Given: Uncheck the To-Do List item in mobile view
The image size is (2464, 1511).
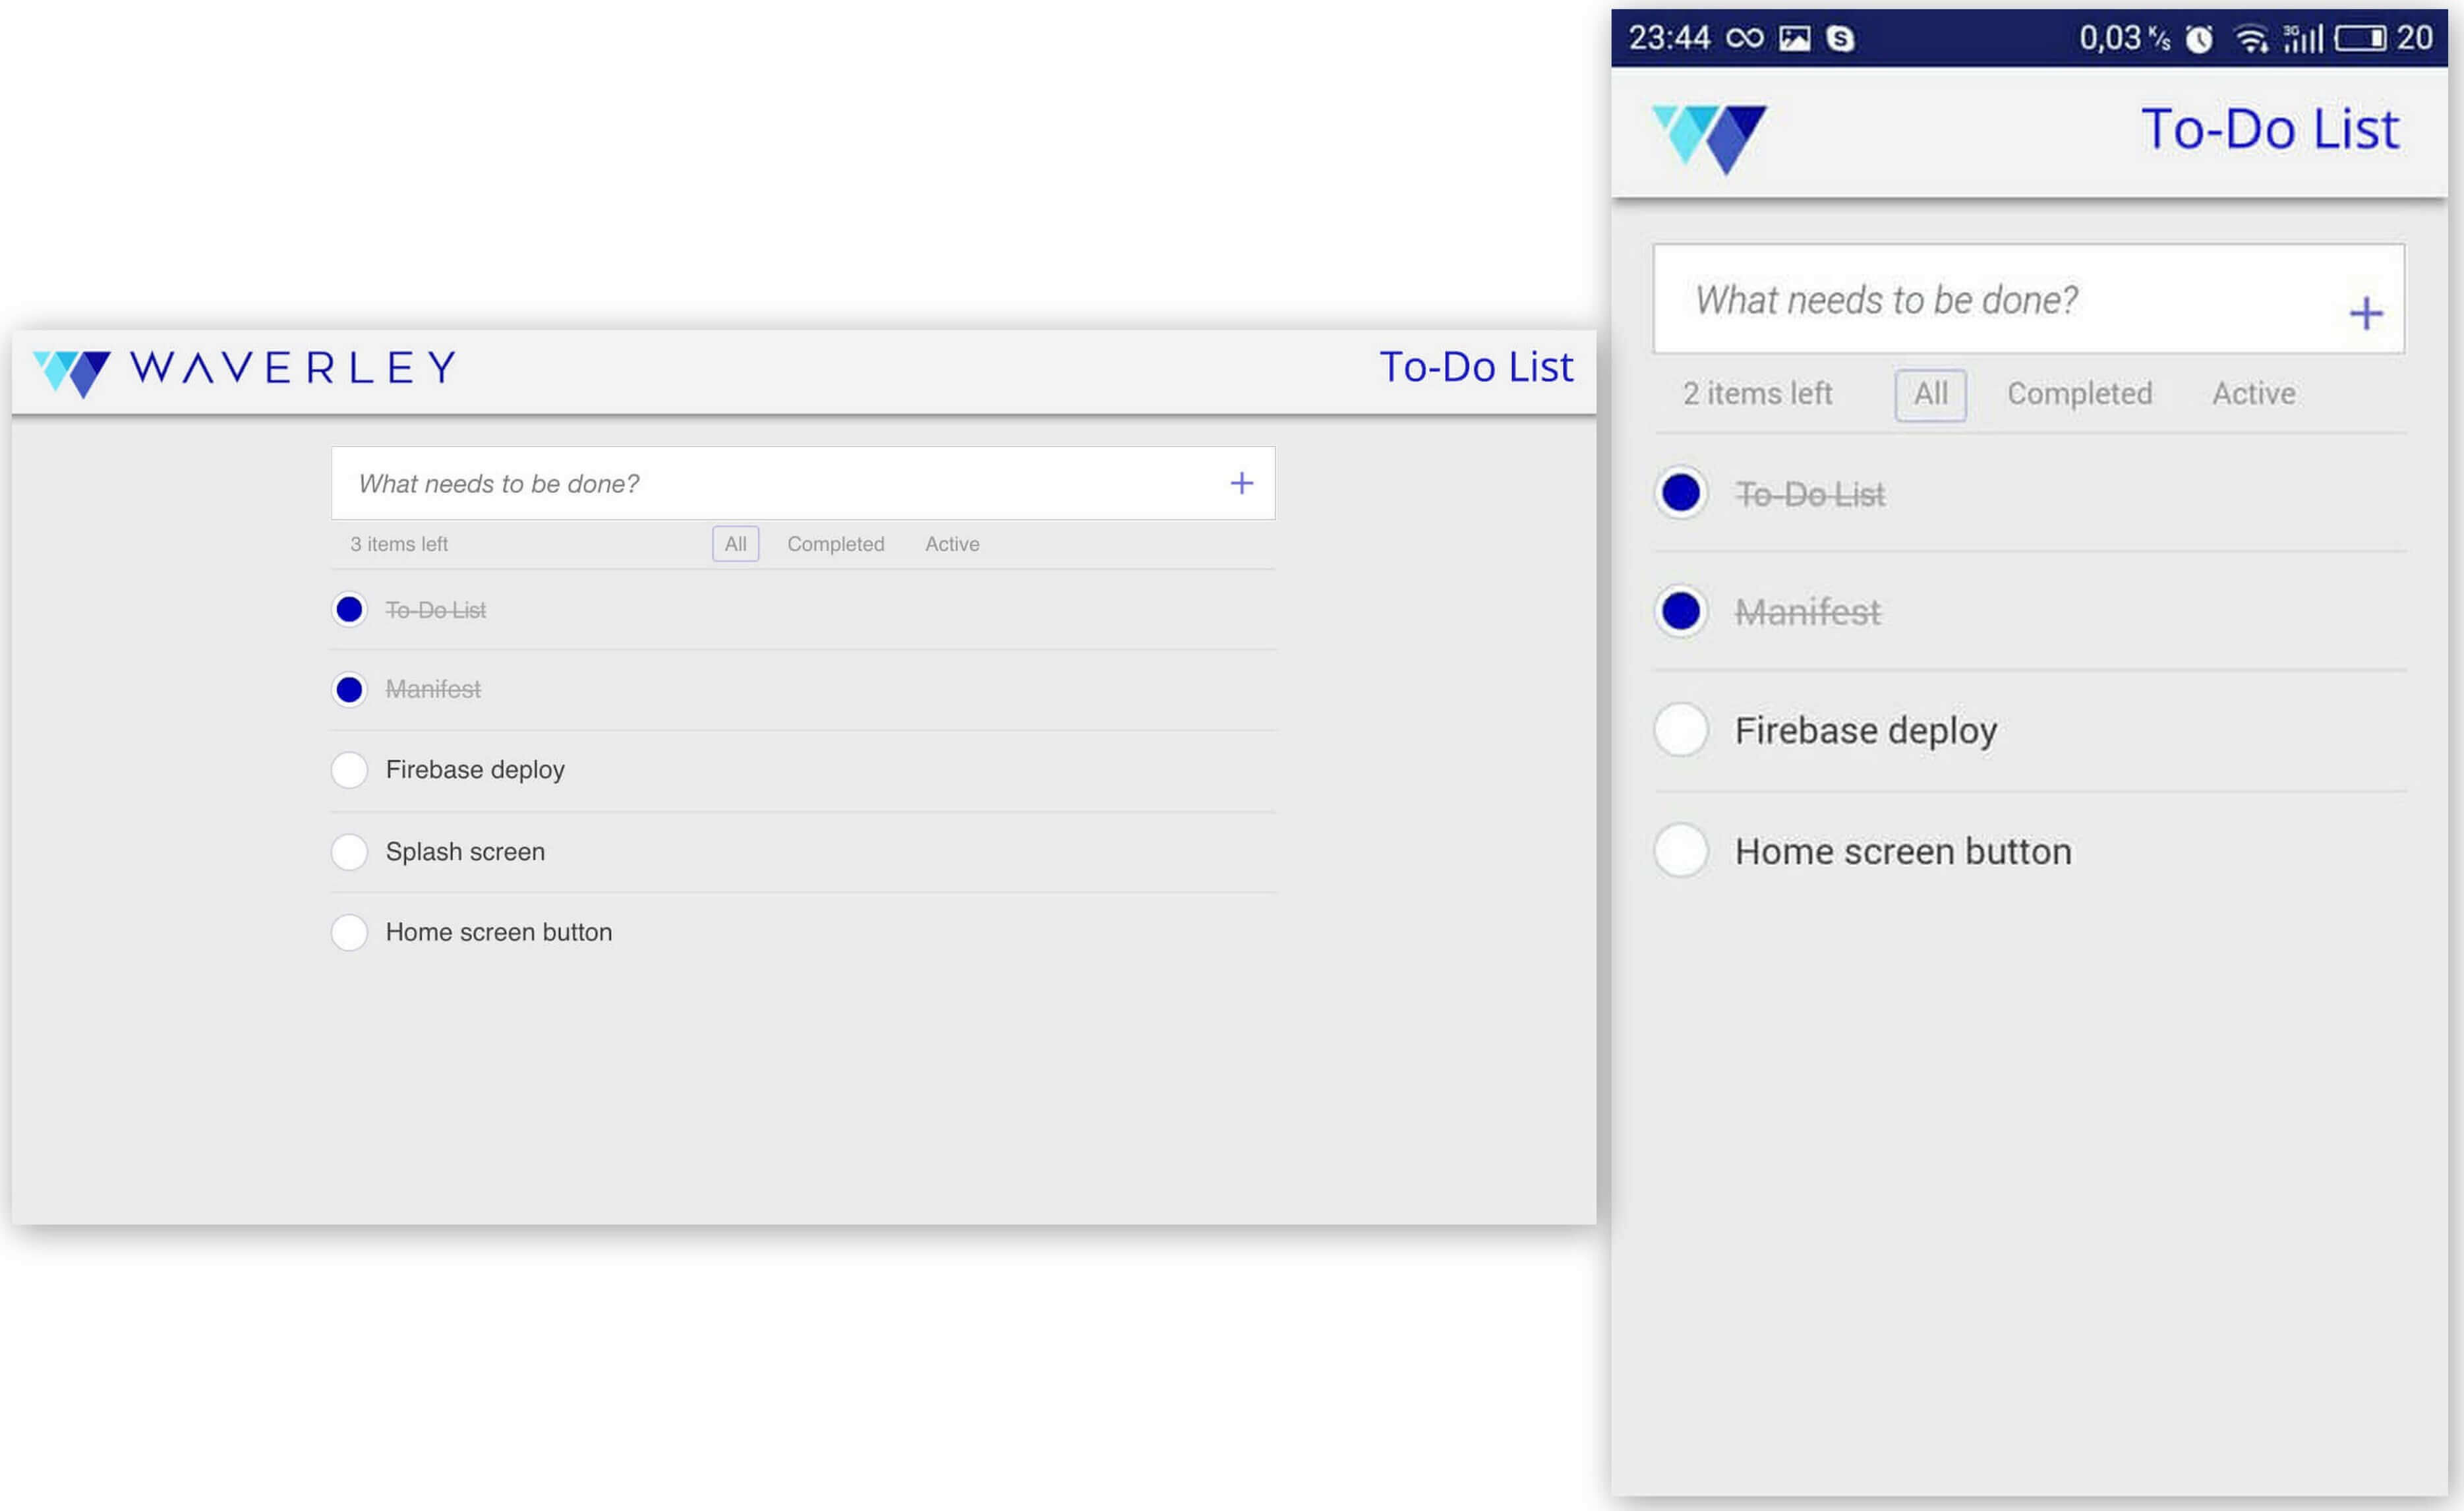Looking at the screenshot, I should point(1681,493).
